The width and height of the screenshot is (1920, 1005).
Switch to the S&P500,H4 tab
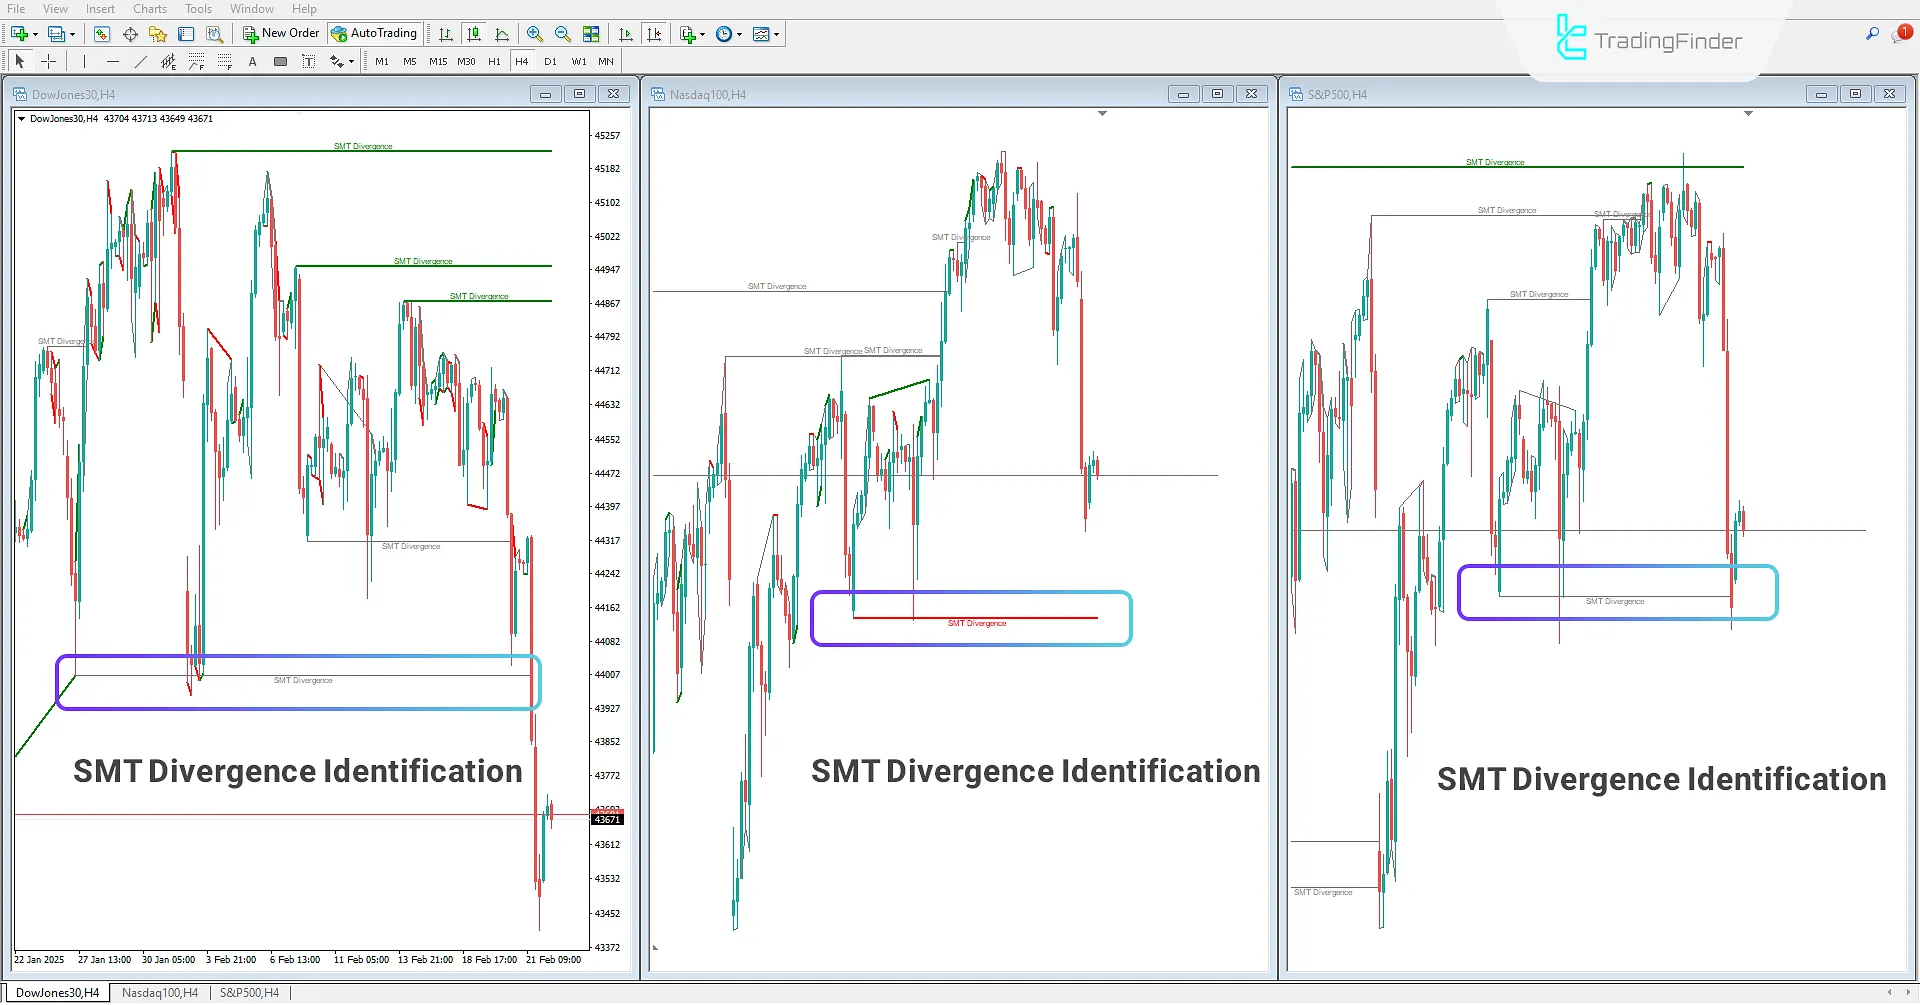(x=249, y=992)
